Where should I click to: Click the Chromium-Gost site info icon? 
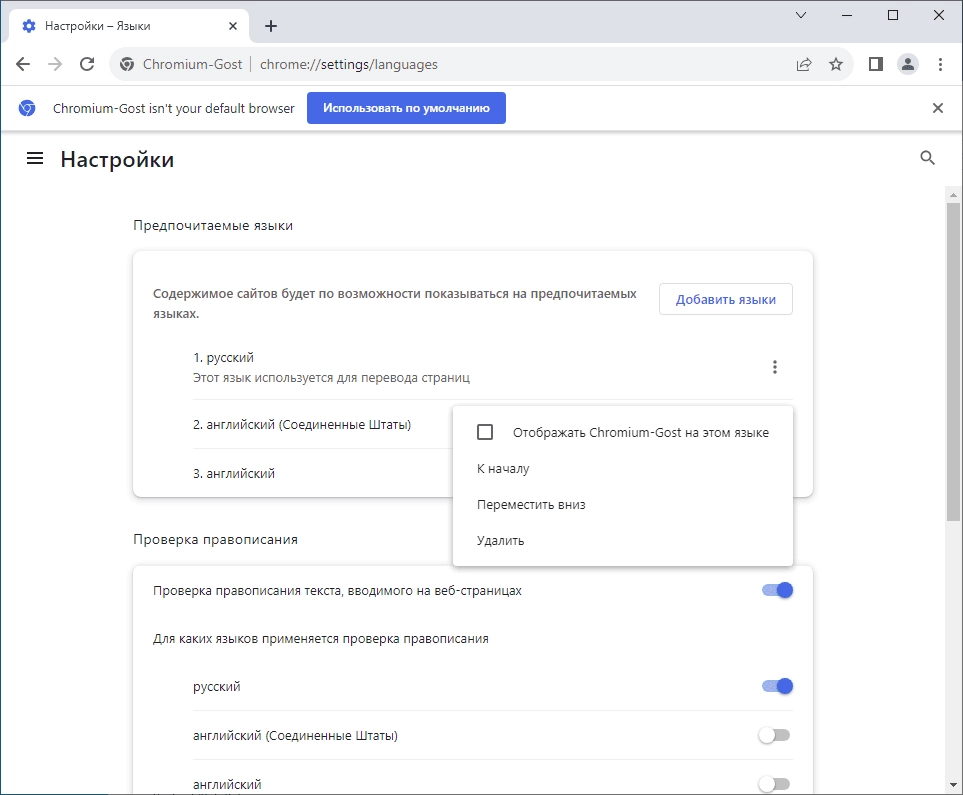pos(127,64)
